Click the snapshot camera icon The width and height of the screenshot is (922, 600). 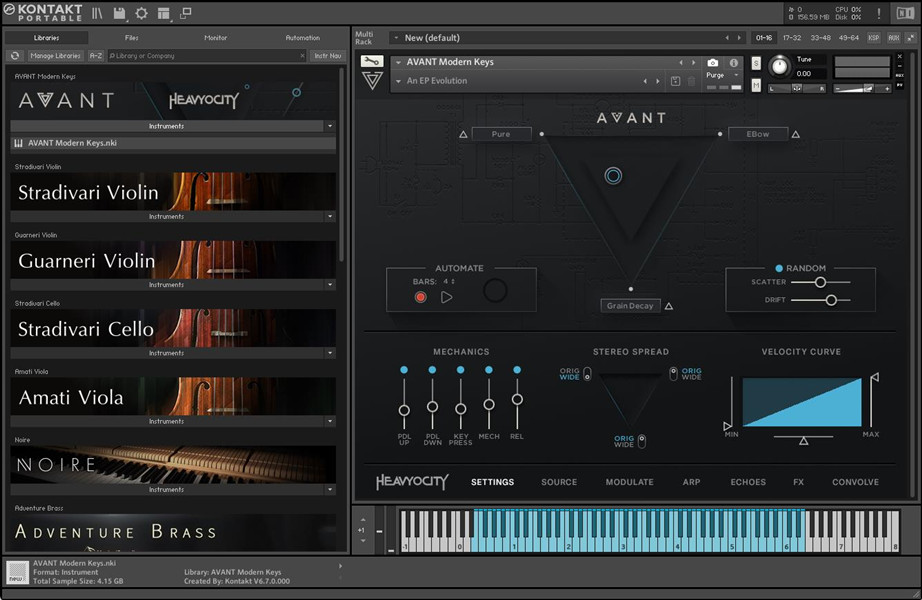[x=713, y=62]
